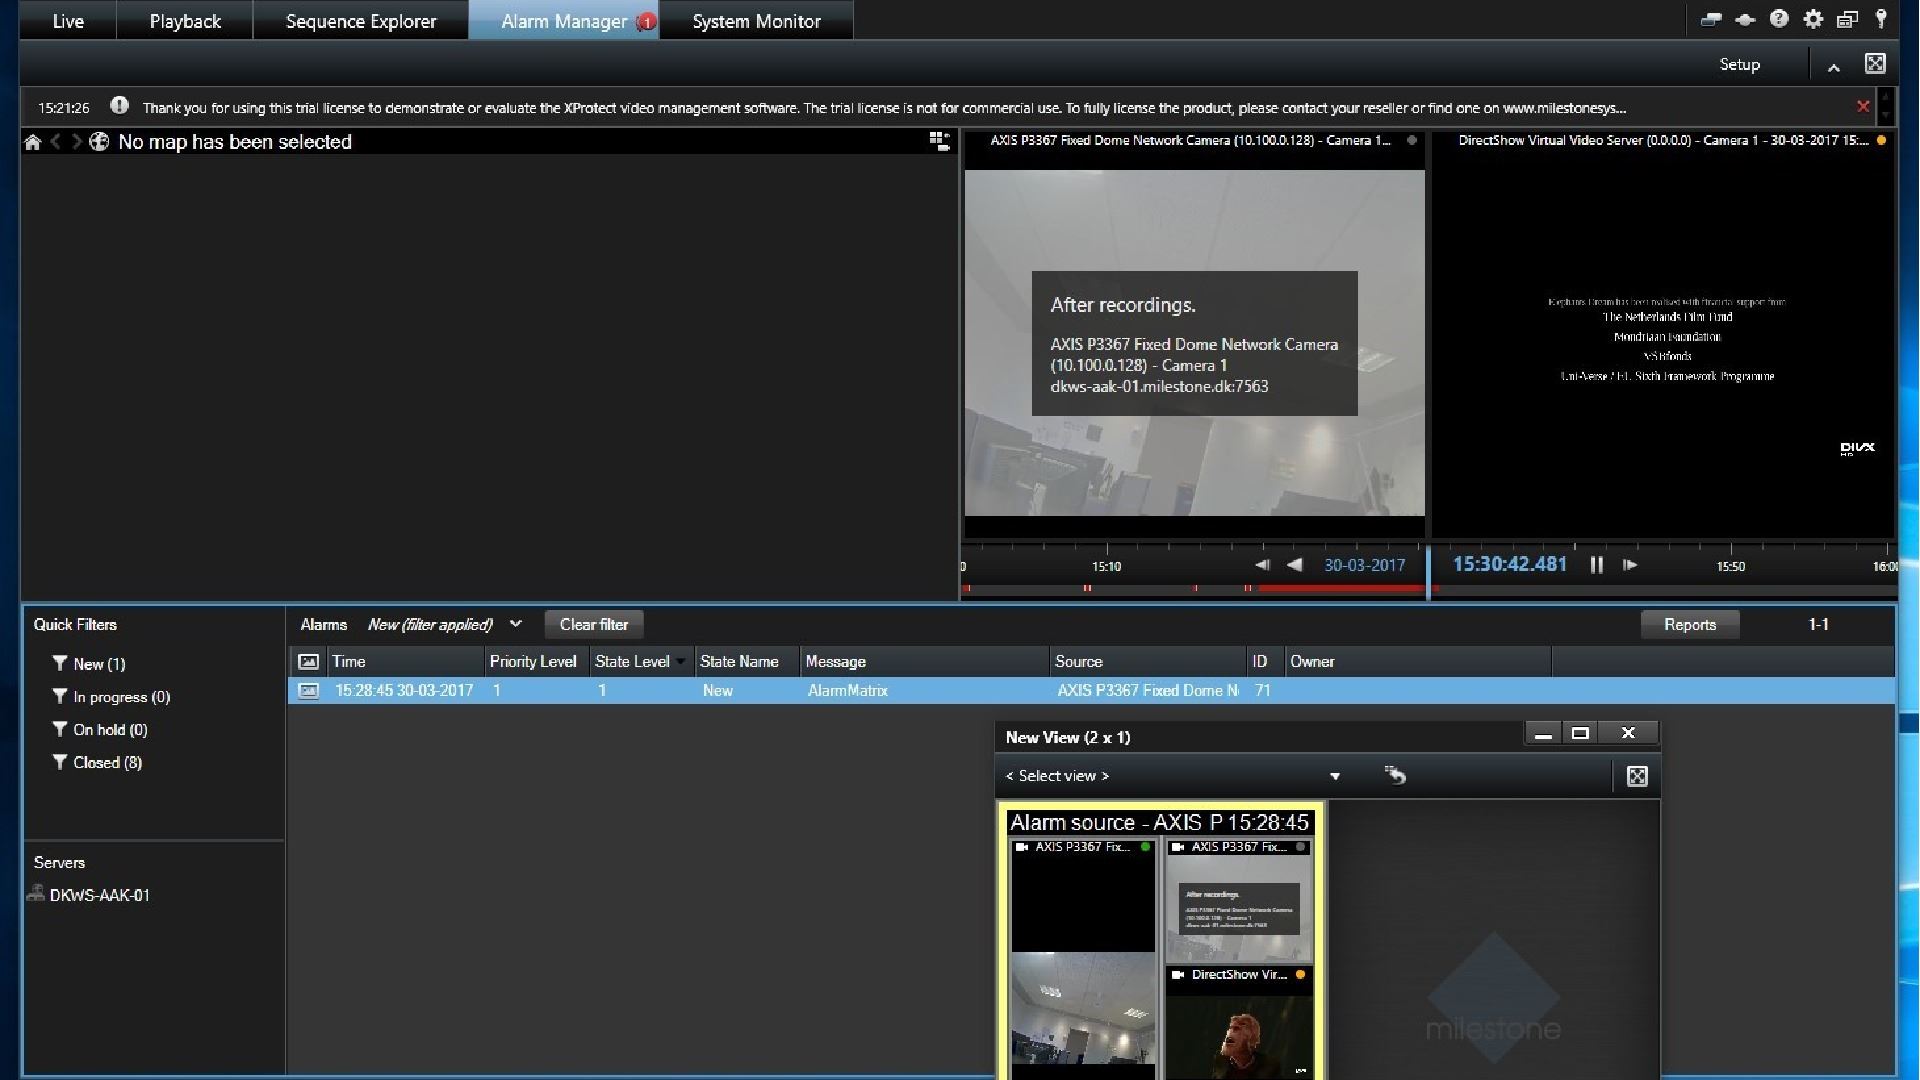The width and height of the screenshot is (1920, 1080).
Task: Click the red recording bar on timeline
Action: [x=1342, y=588]
